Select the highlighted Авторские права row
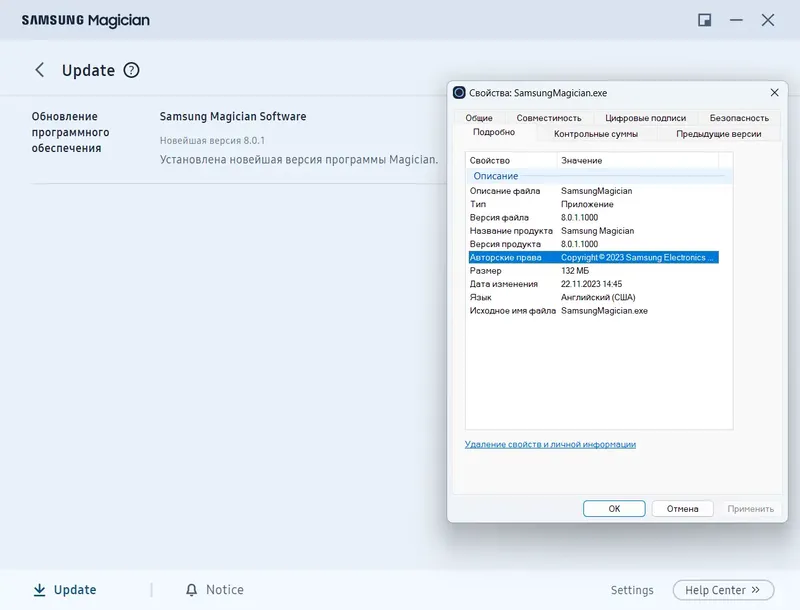 pos(594,257)
